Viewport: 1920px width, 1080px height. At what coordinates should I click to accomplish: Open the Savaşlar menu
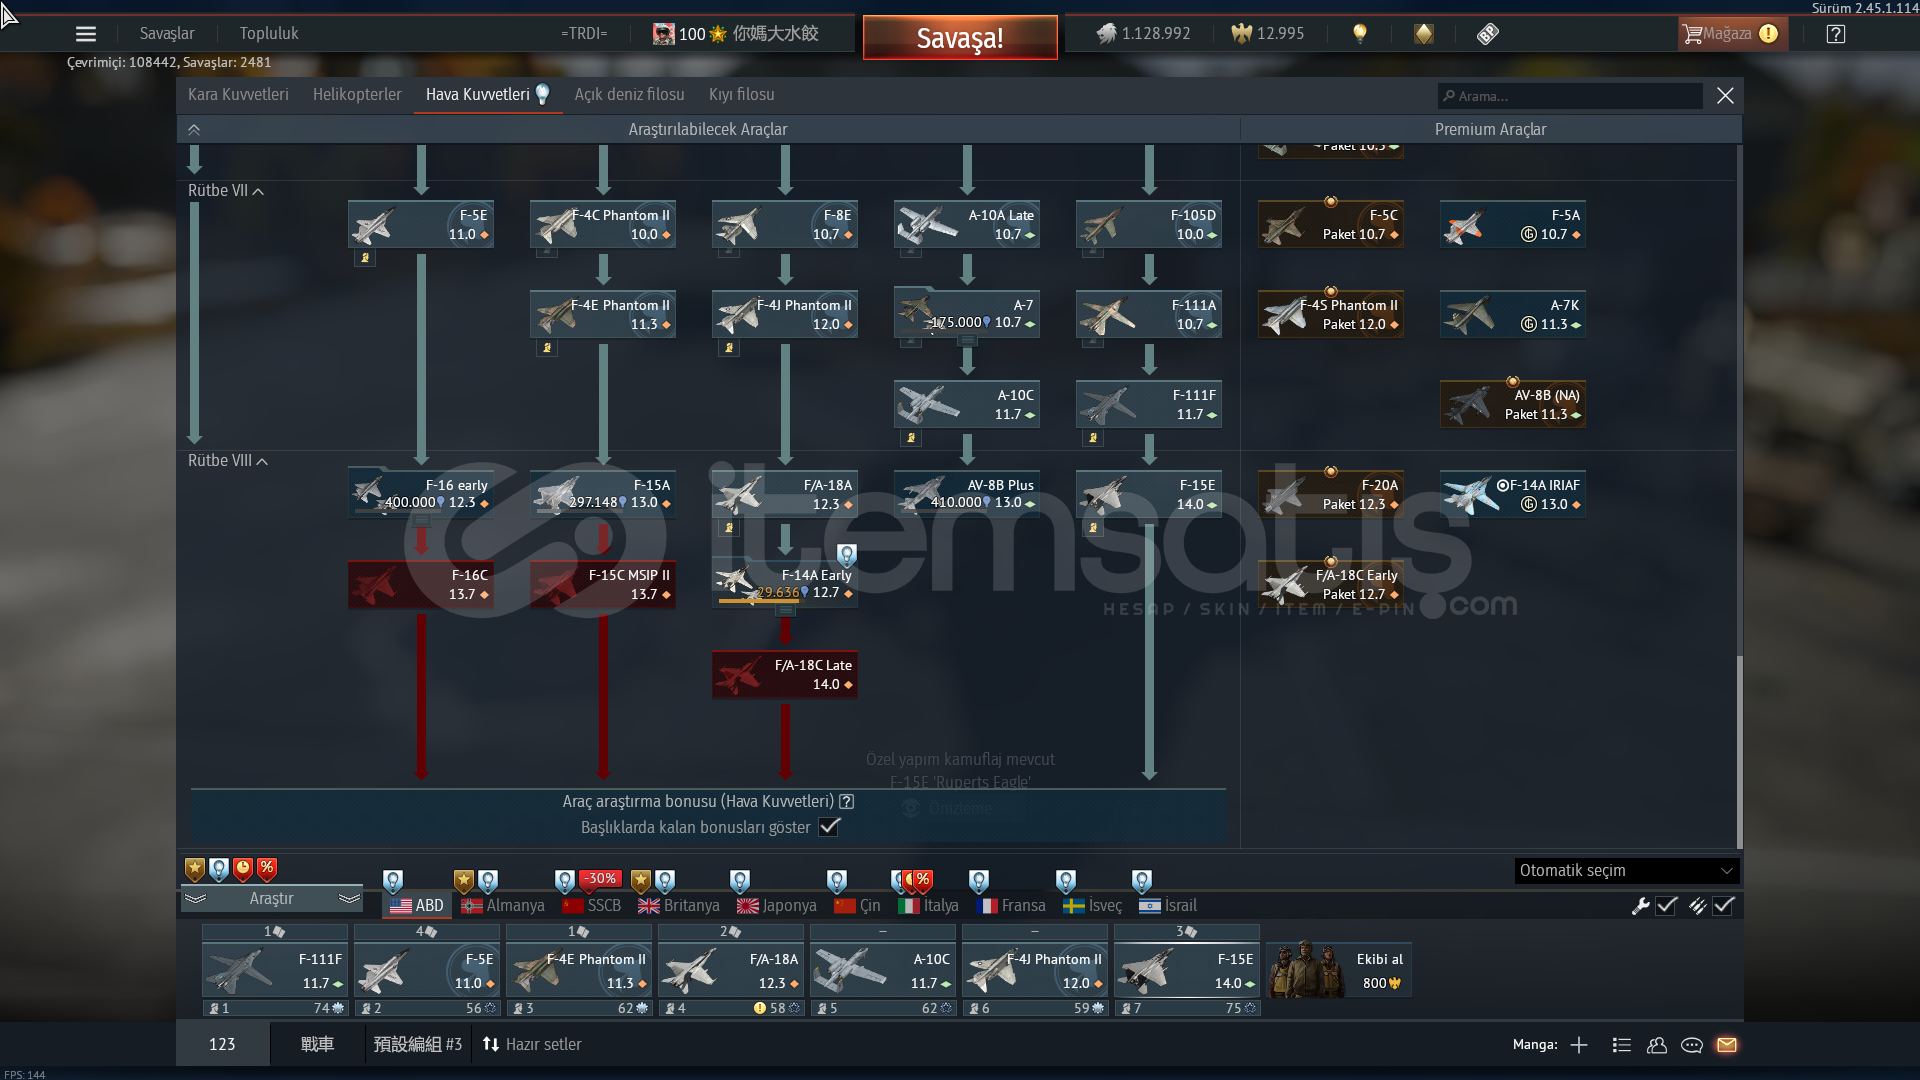point(167,34)
